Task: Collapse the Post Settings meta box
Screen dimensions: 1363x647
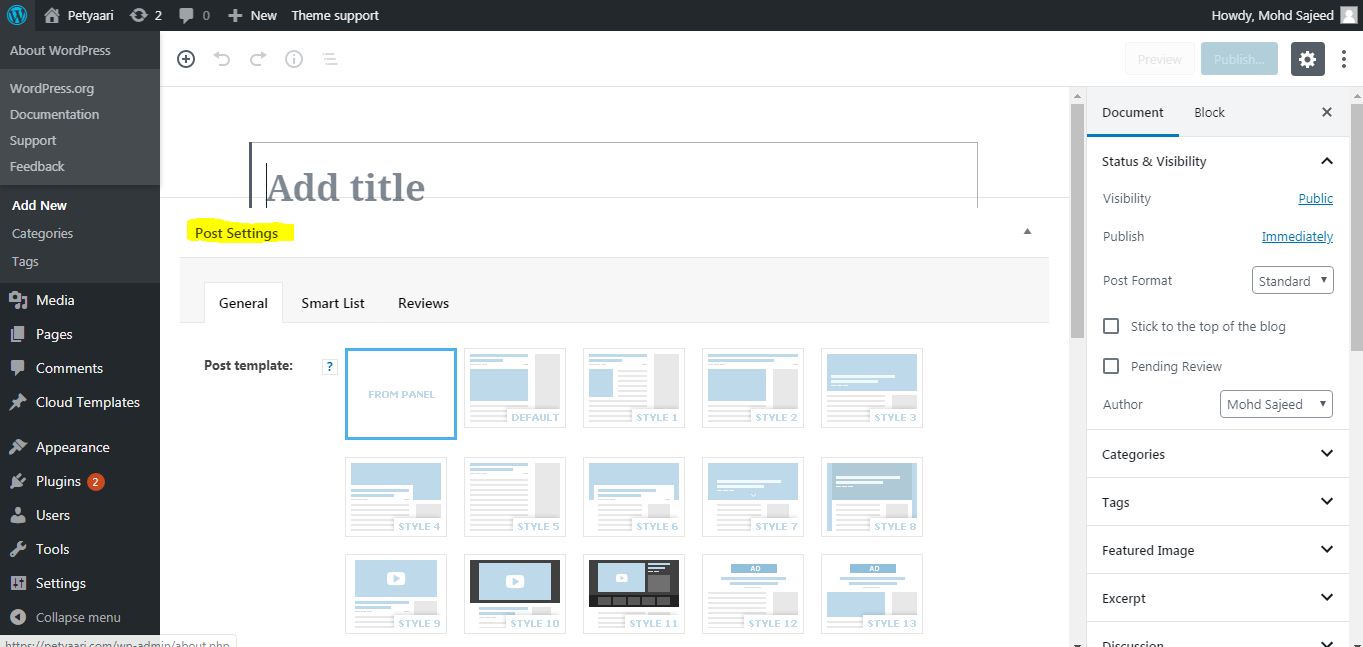Action: pyautogui.click(x=1027, y=232)
